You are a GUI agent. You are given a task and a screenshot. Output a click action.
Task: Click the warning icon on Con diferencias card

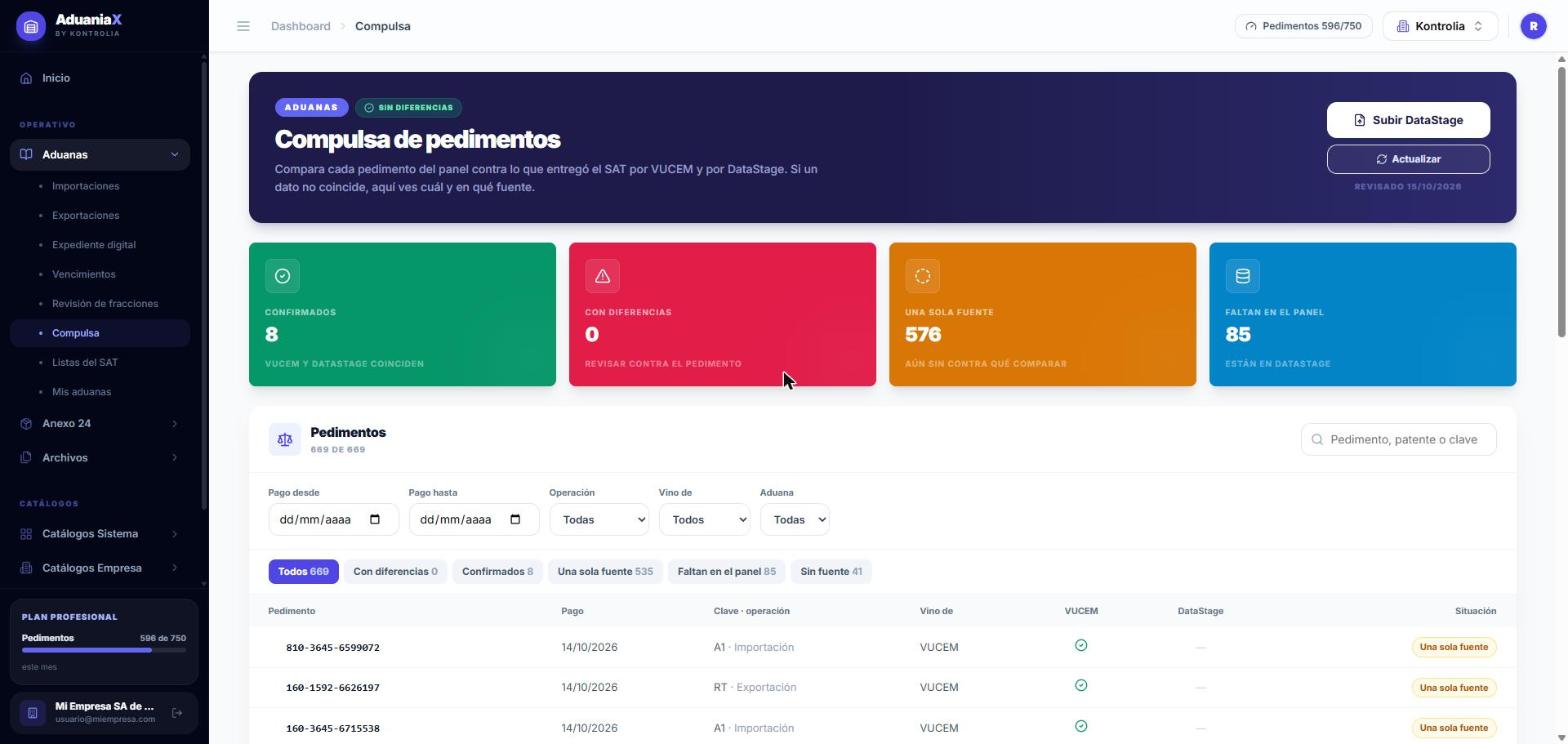coord(602,276)
